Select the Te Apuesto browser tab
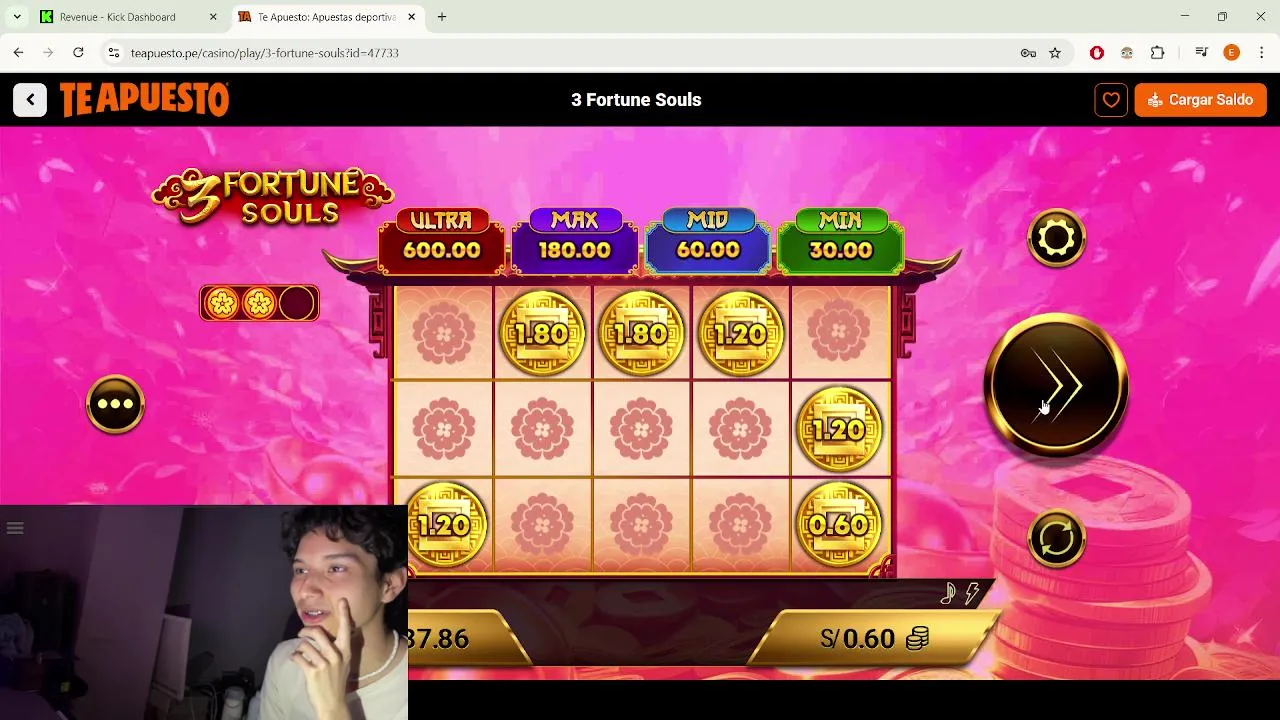The image size is (1280, 720). 326,17
